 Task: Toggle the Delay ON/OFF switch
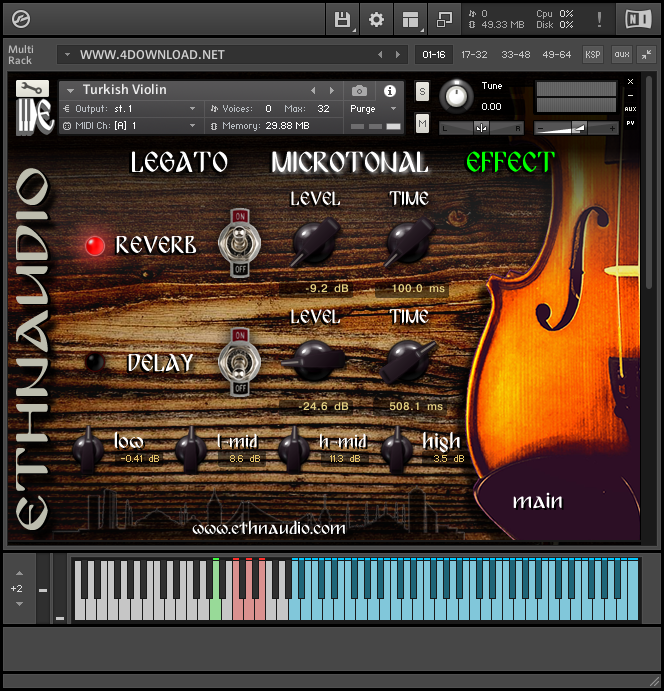(x=240, y=362)
